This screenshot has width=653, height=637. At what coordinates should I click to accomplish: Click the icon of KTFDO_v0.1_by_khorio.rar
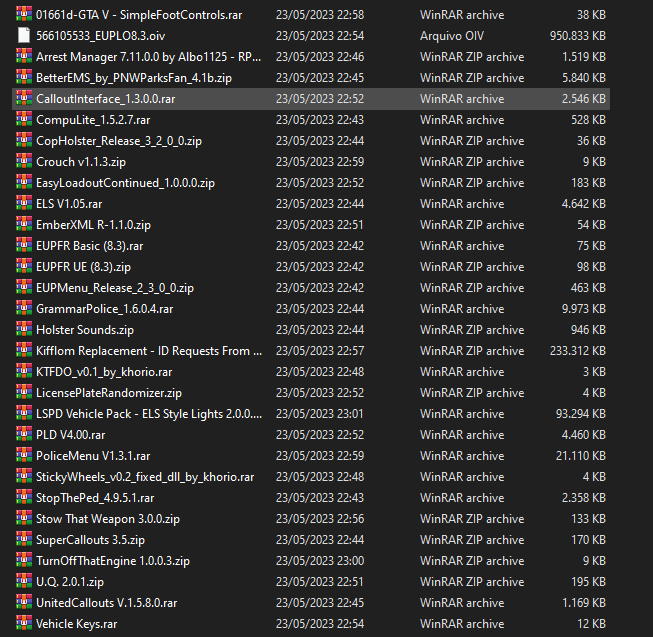[x=24, y=371]
